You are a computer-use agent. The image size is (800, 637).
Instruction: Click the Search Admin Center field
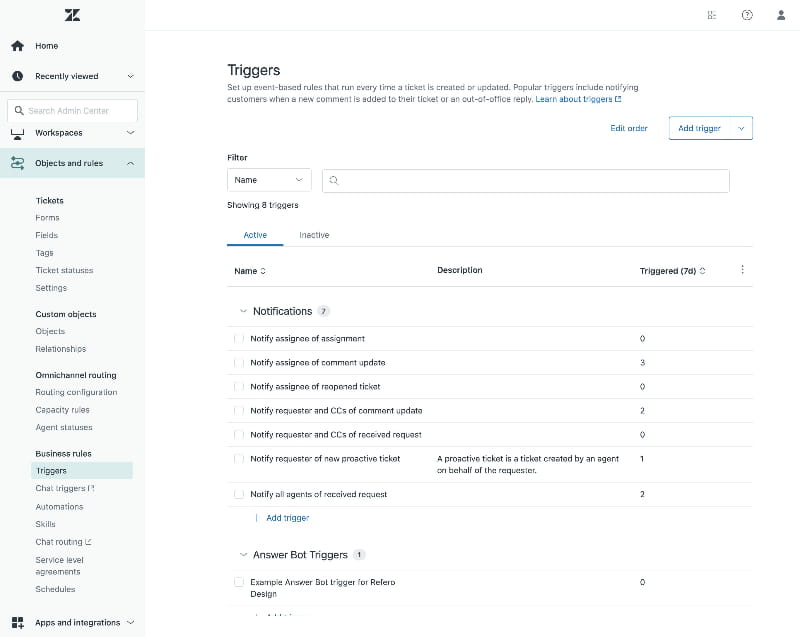[72, 110]
